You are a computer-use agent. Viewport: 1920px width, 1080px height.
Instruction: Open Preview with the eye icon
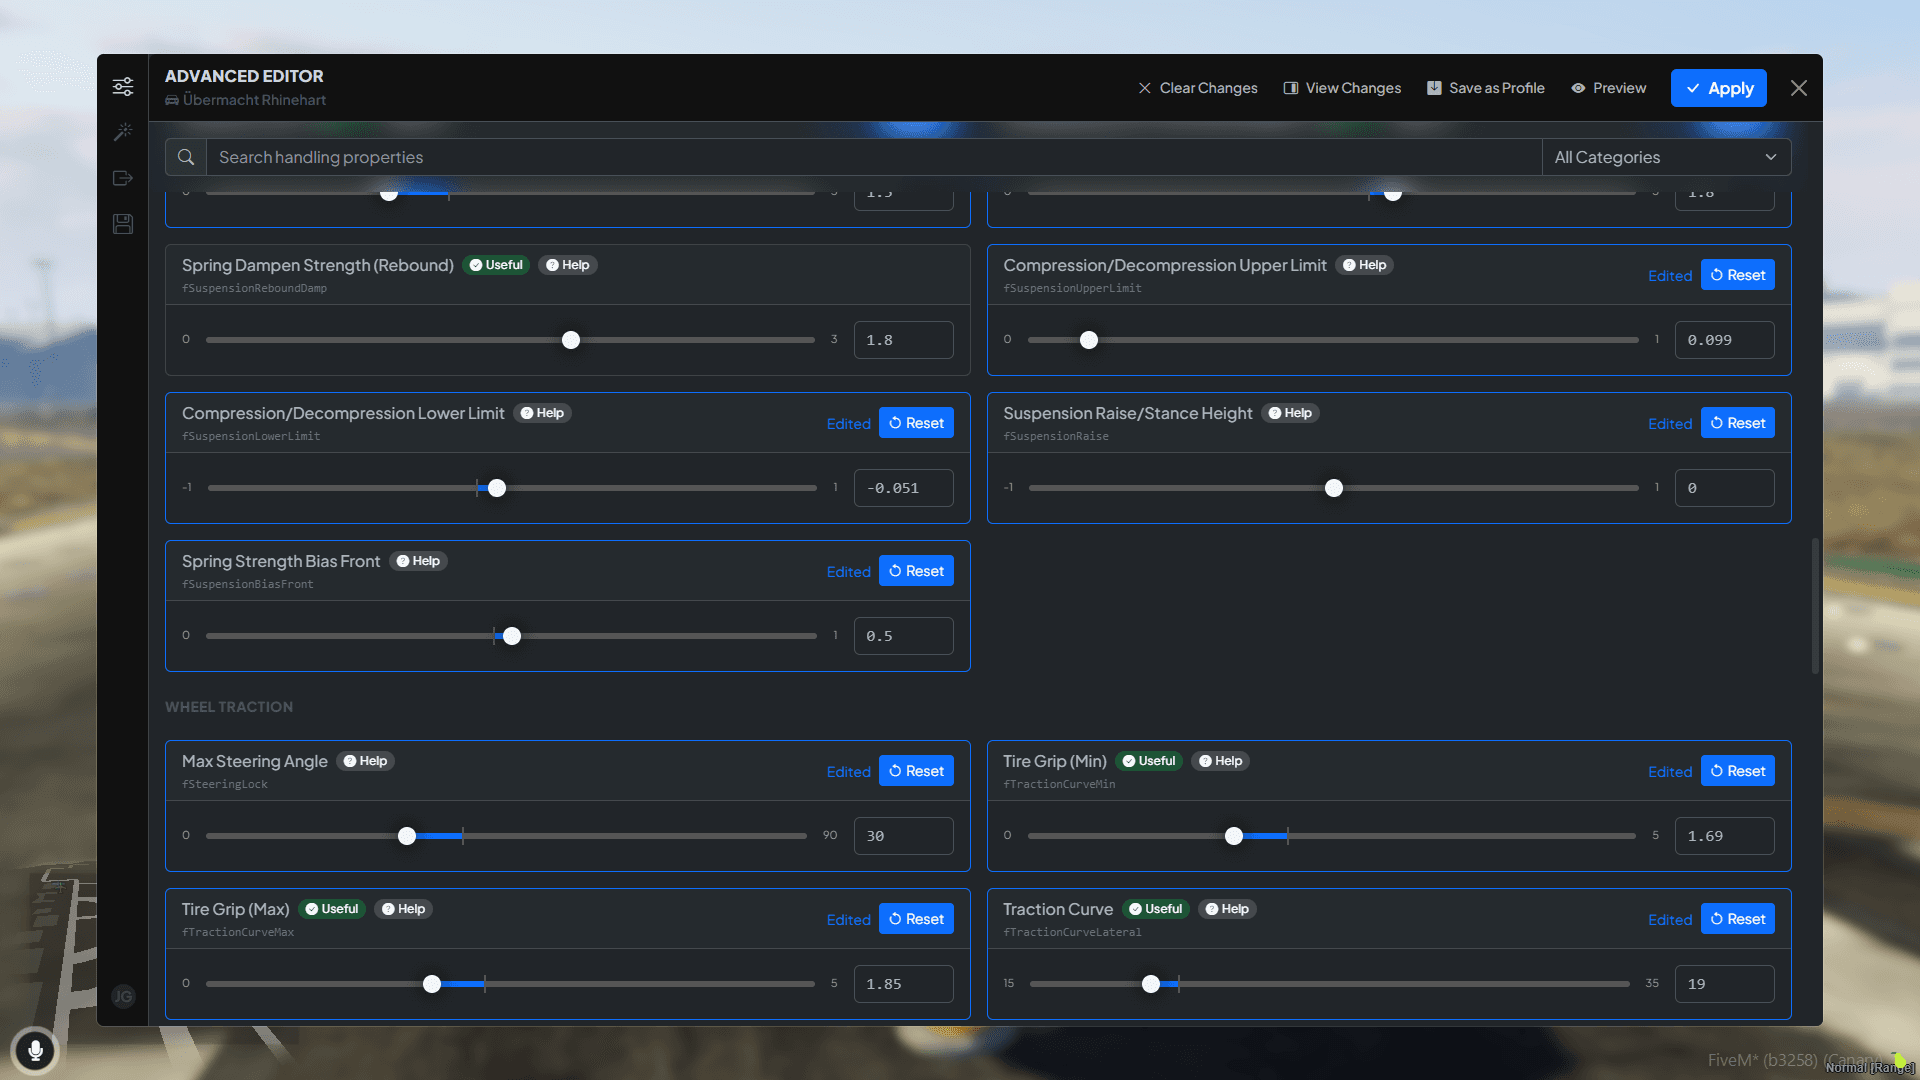coord(1608,88)
